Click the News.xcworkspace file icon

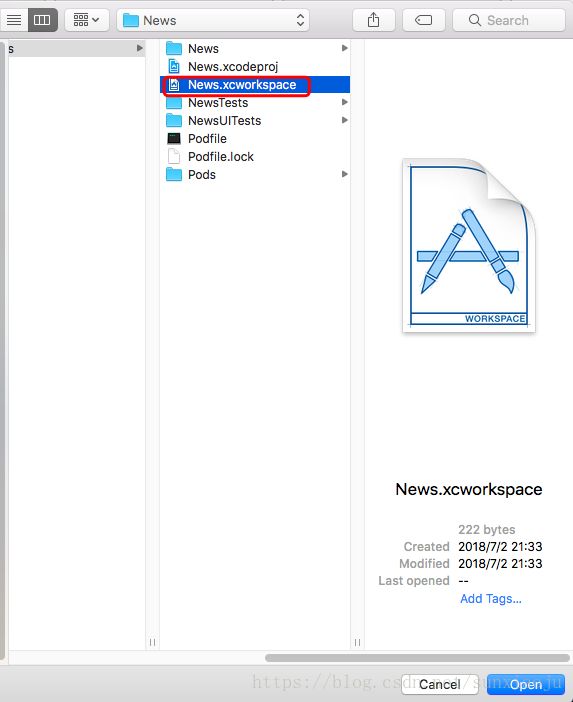(x=174, y=85)
